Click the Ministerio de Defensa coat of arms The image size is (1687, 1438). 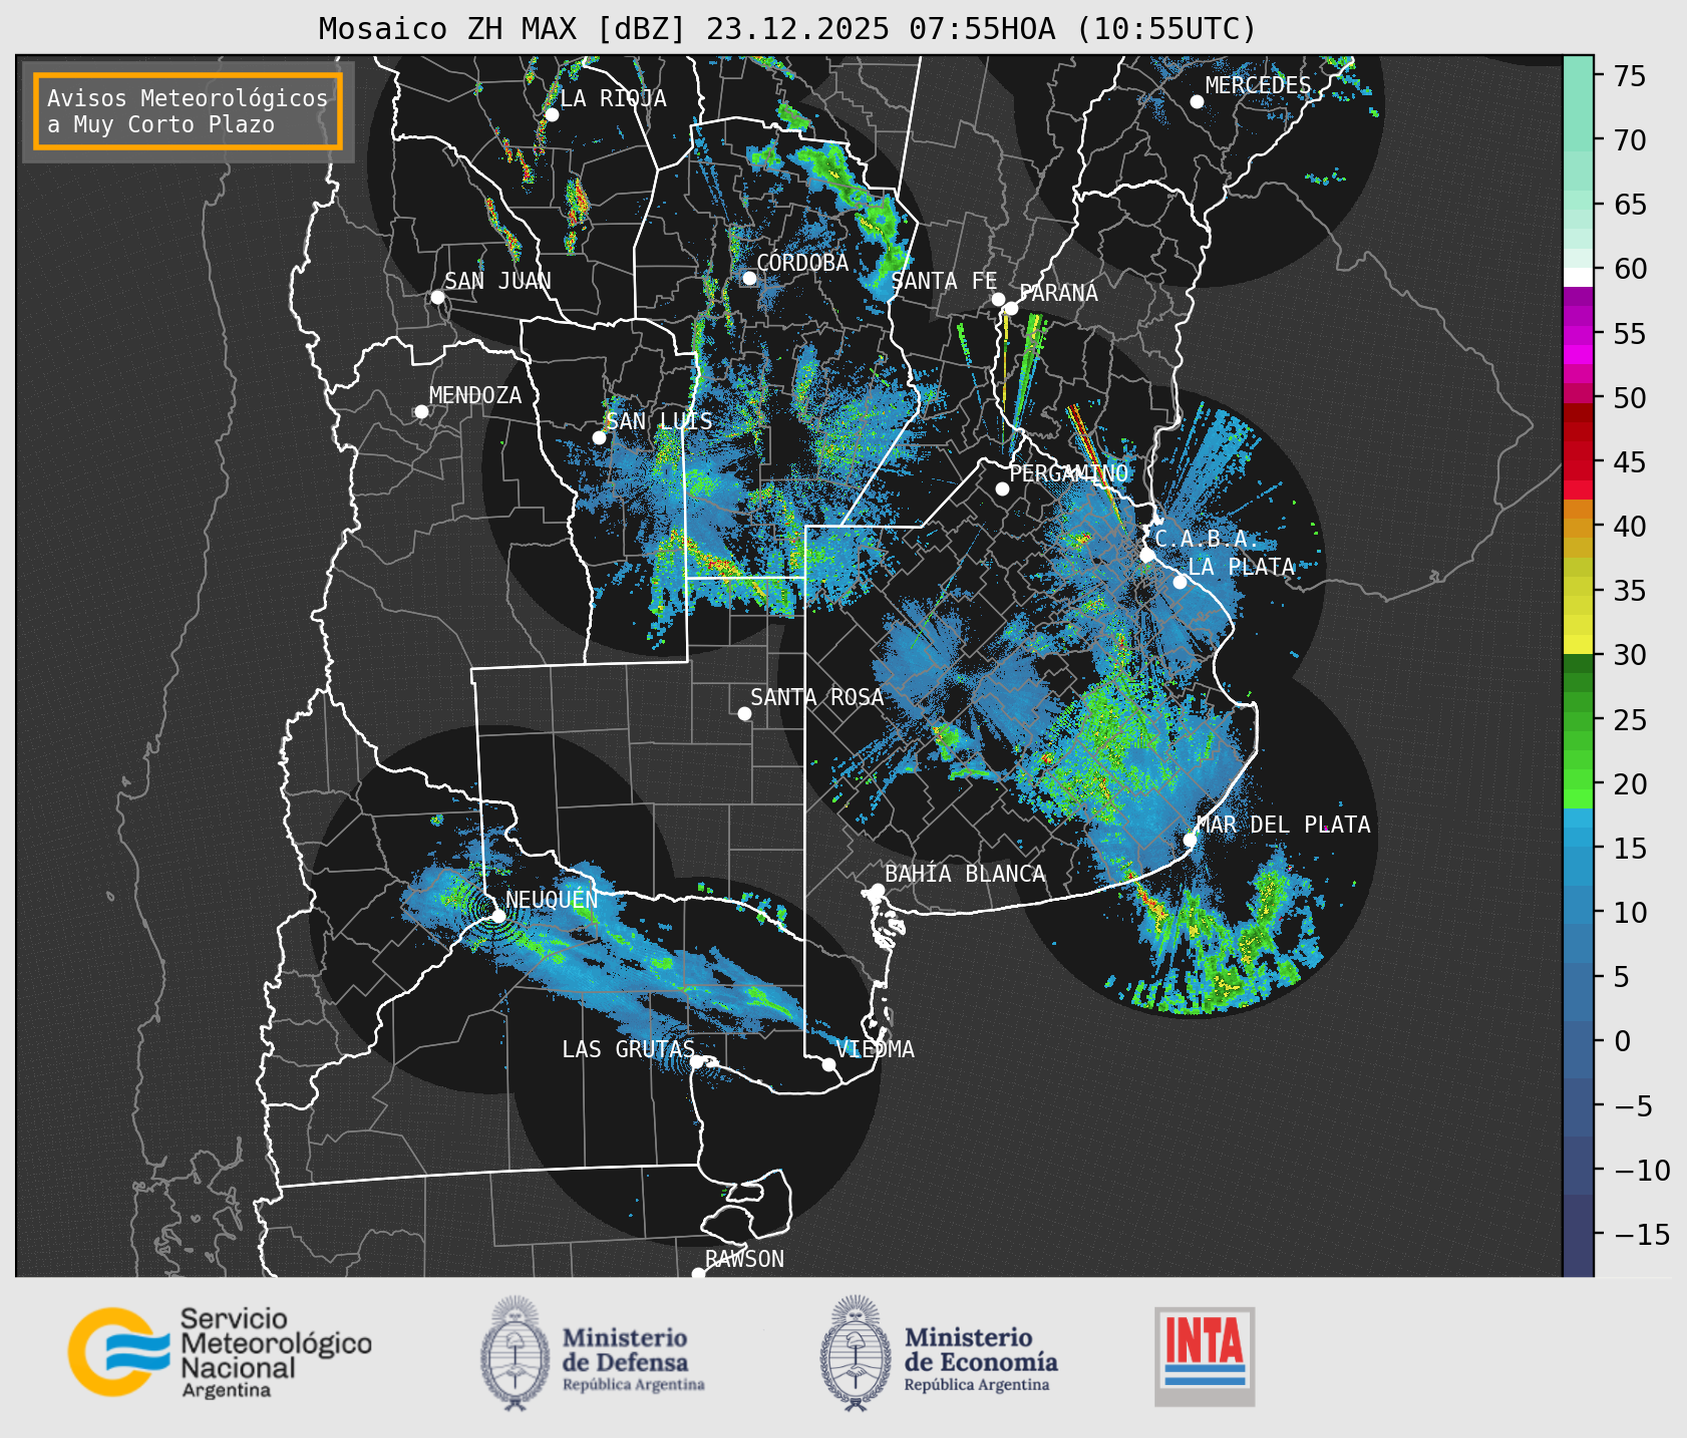click(x=516, y=1353)
